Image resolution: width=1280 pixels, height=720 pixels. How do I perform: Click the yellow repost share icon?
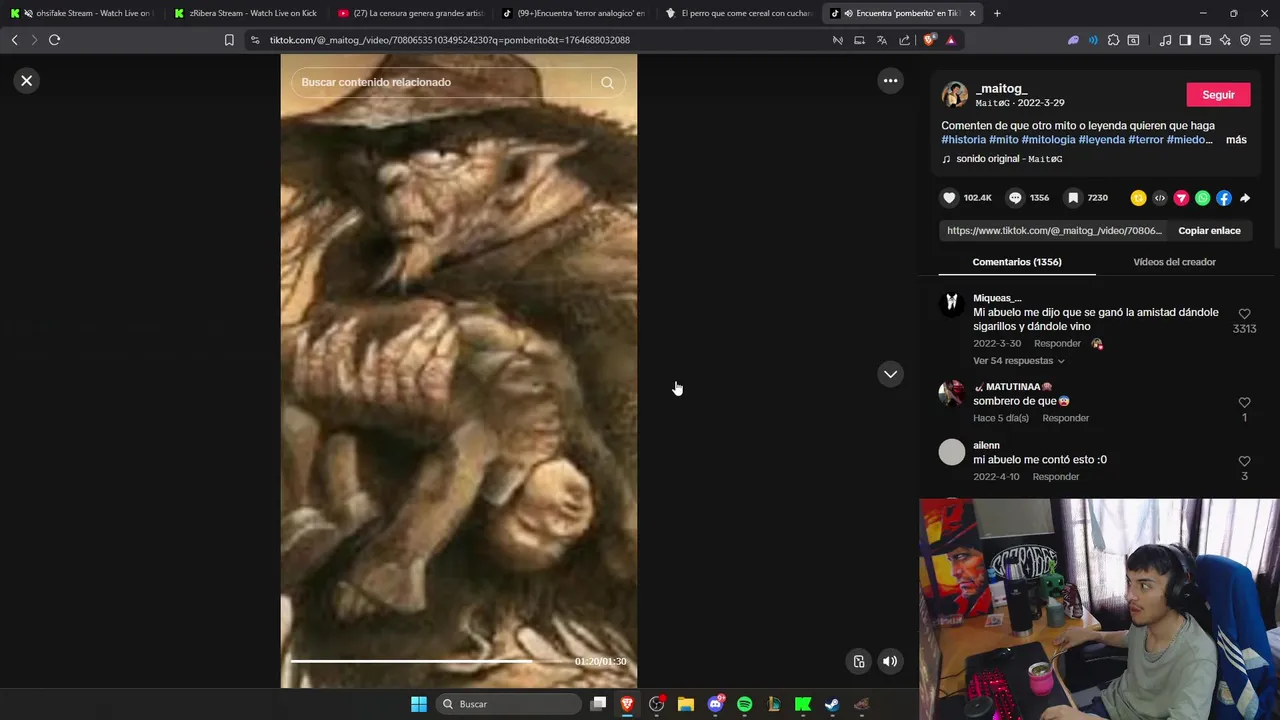click(x=1138, y=198)
